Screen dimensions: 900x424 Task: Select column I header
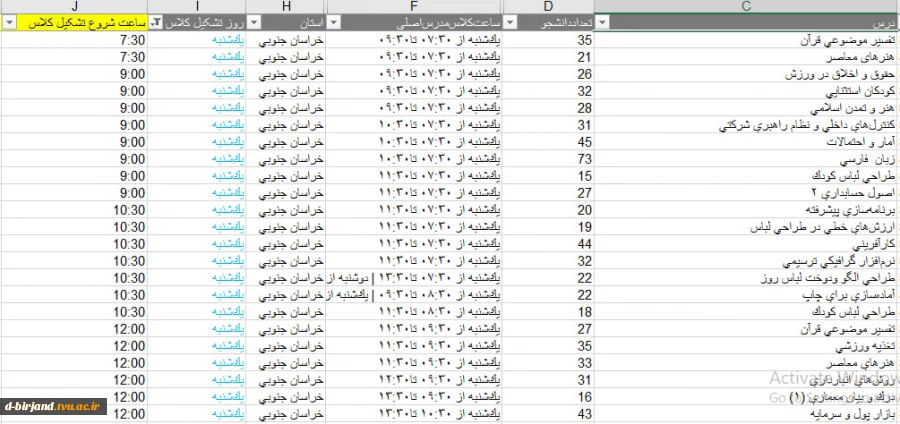[x=197, y=7]
